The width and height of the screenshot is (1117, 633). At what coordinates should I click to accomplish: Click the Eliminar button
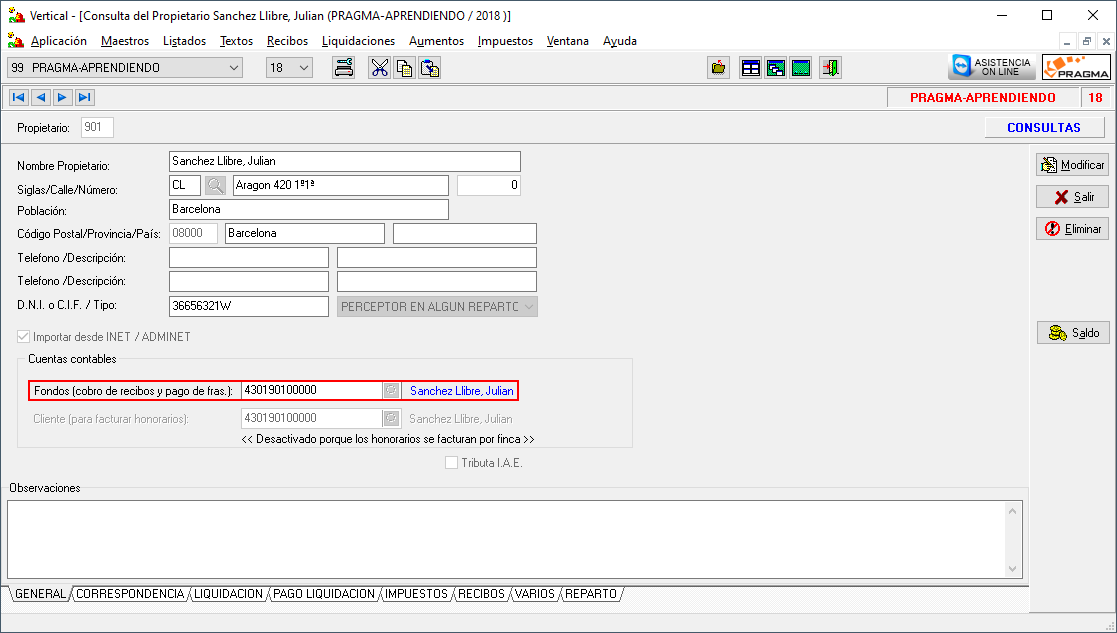pyautogui.click(x=1072, y=229)
